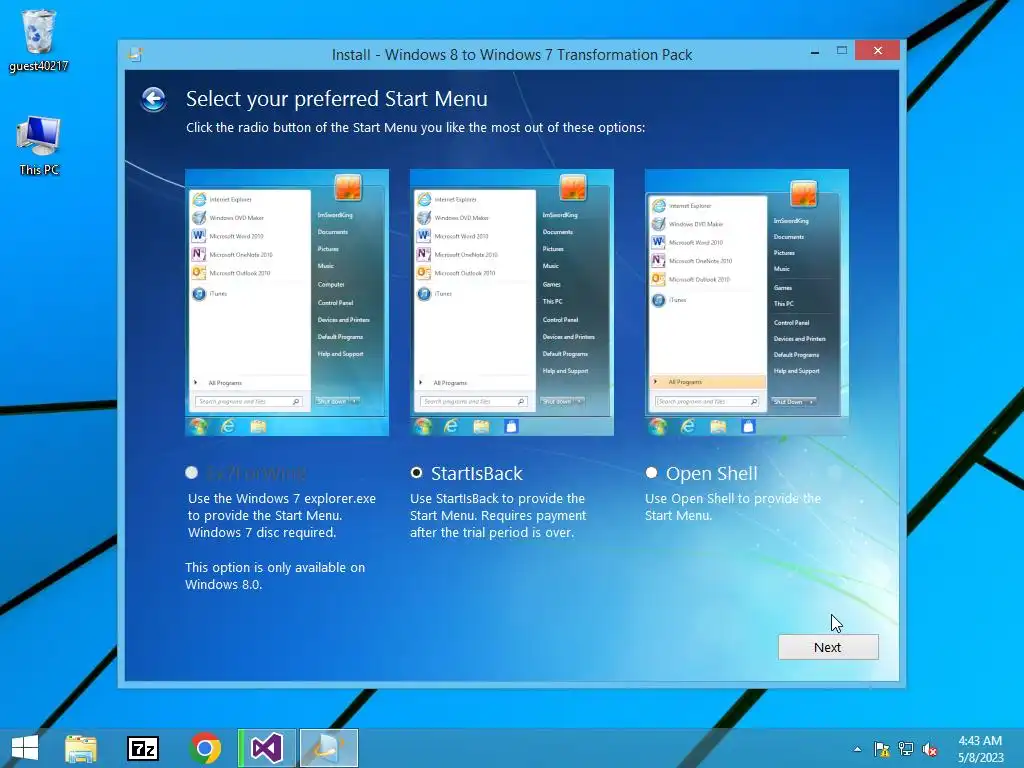The width and height of the screenshot is (1024, 768).
Task: Close the Transformation Pack installer window
Action: (x=877, y=50)
